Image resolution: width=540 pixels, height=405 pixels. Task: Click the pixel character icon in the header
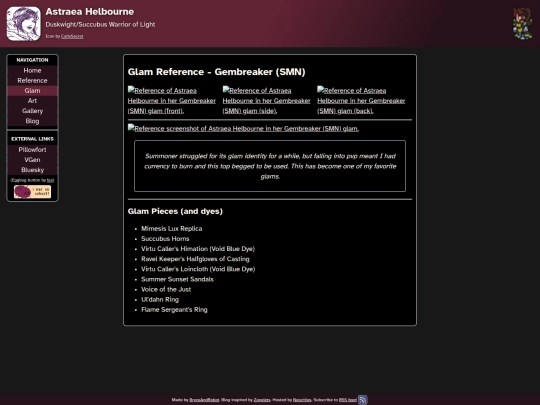[522, 24]
